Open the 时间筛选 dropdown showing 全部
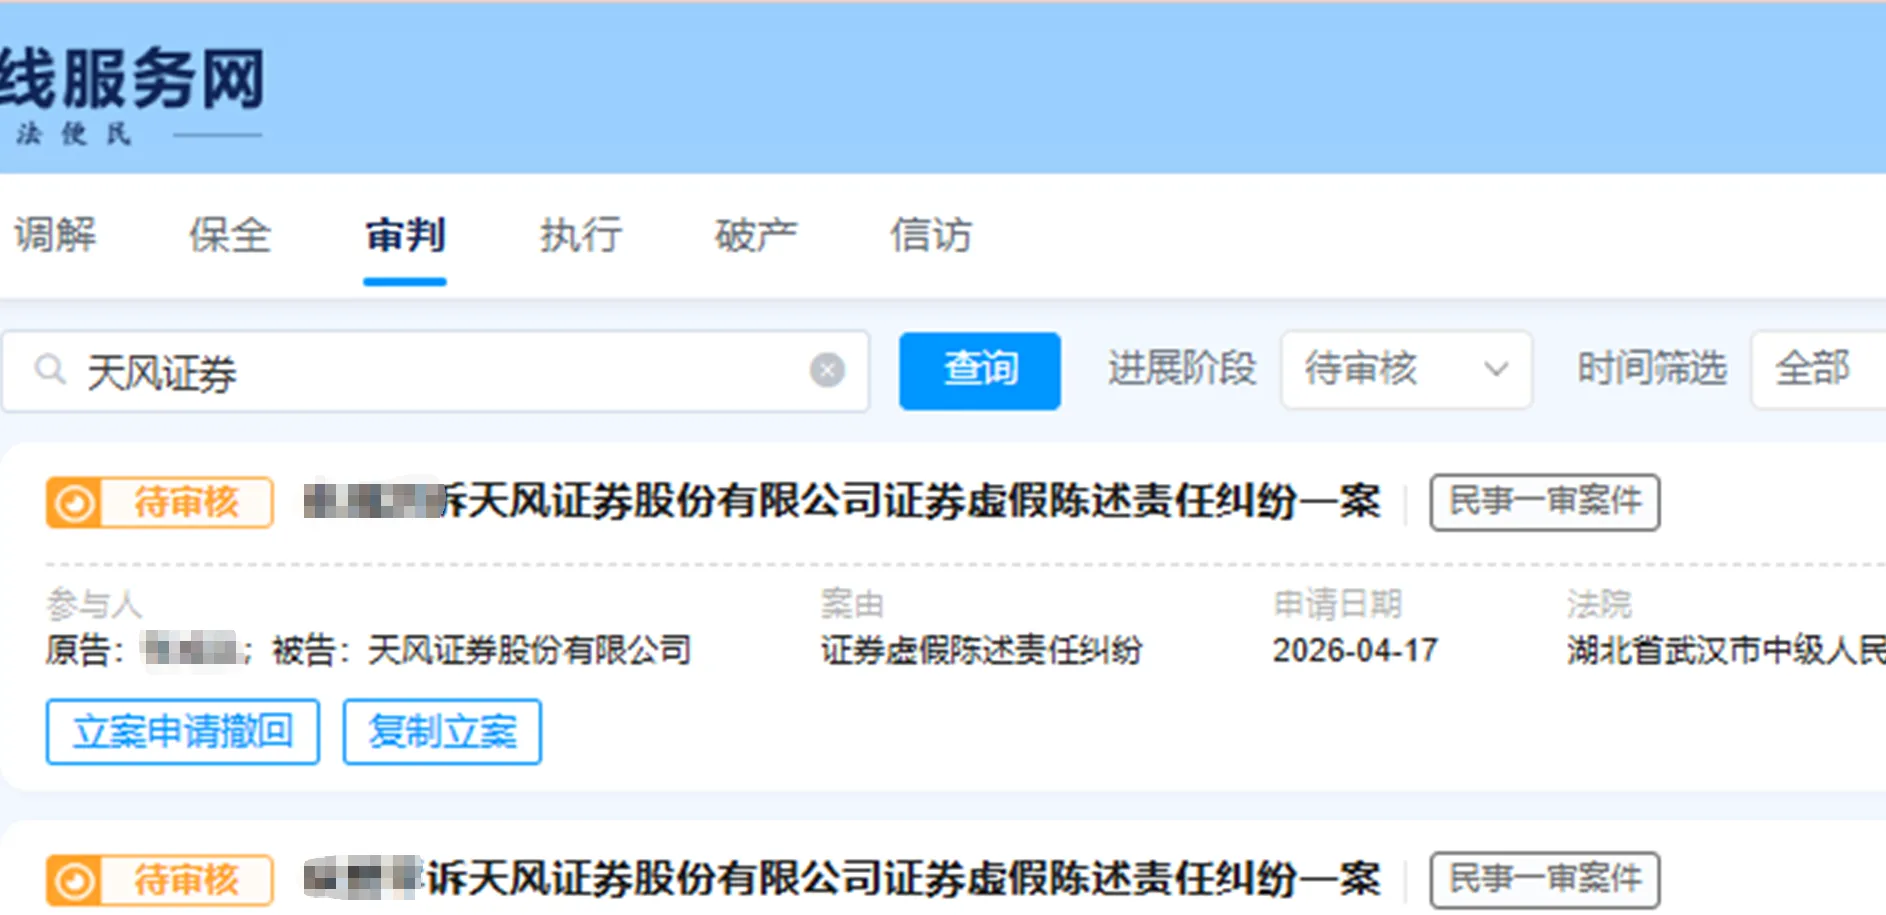Screen dimensions: 1886x915 pos(1818,370)
